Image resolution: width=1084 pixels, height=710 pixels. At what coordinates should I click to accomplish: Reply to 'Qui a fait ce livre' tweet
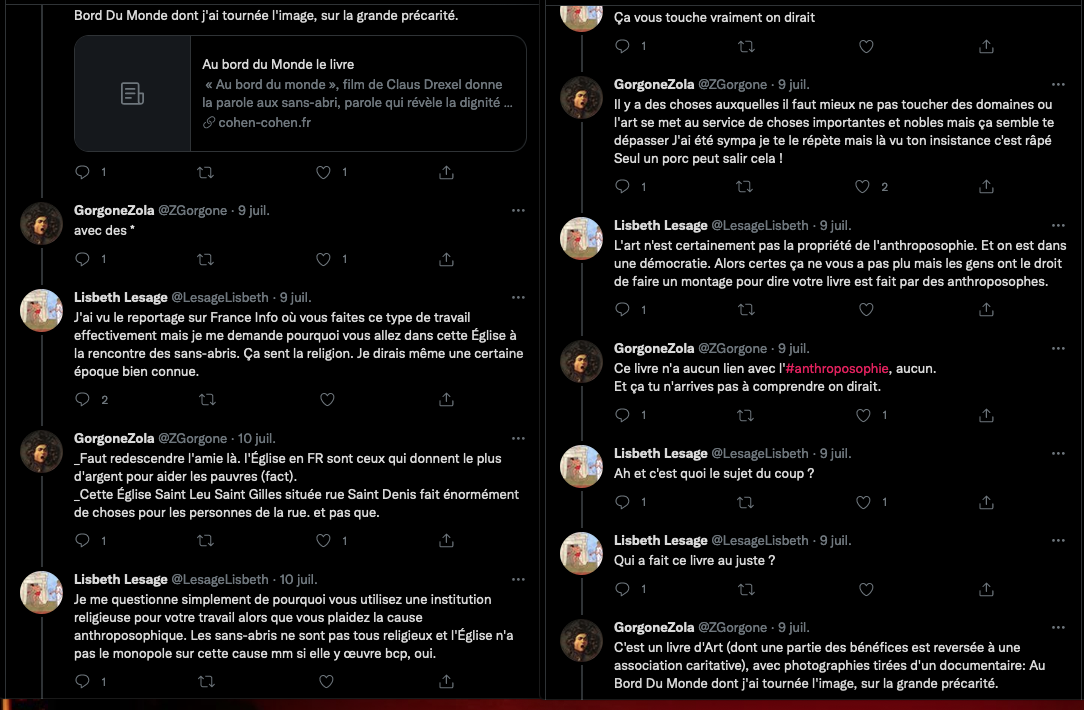pos(622,589)
